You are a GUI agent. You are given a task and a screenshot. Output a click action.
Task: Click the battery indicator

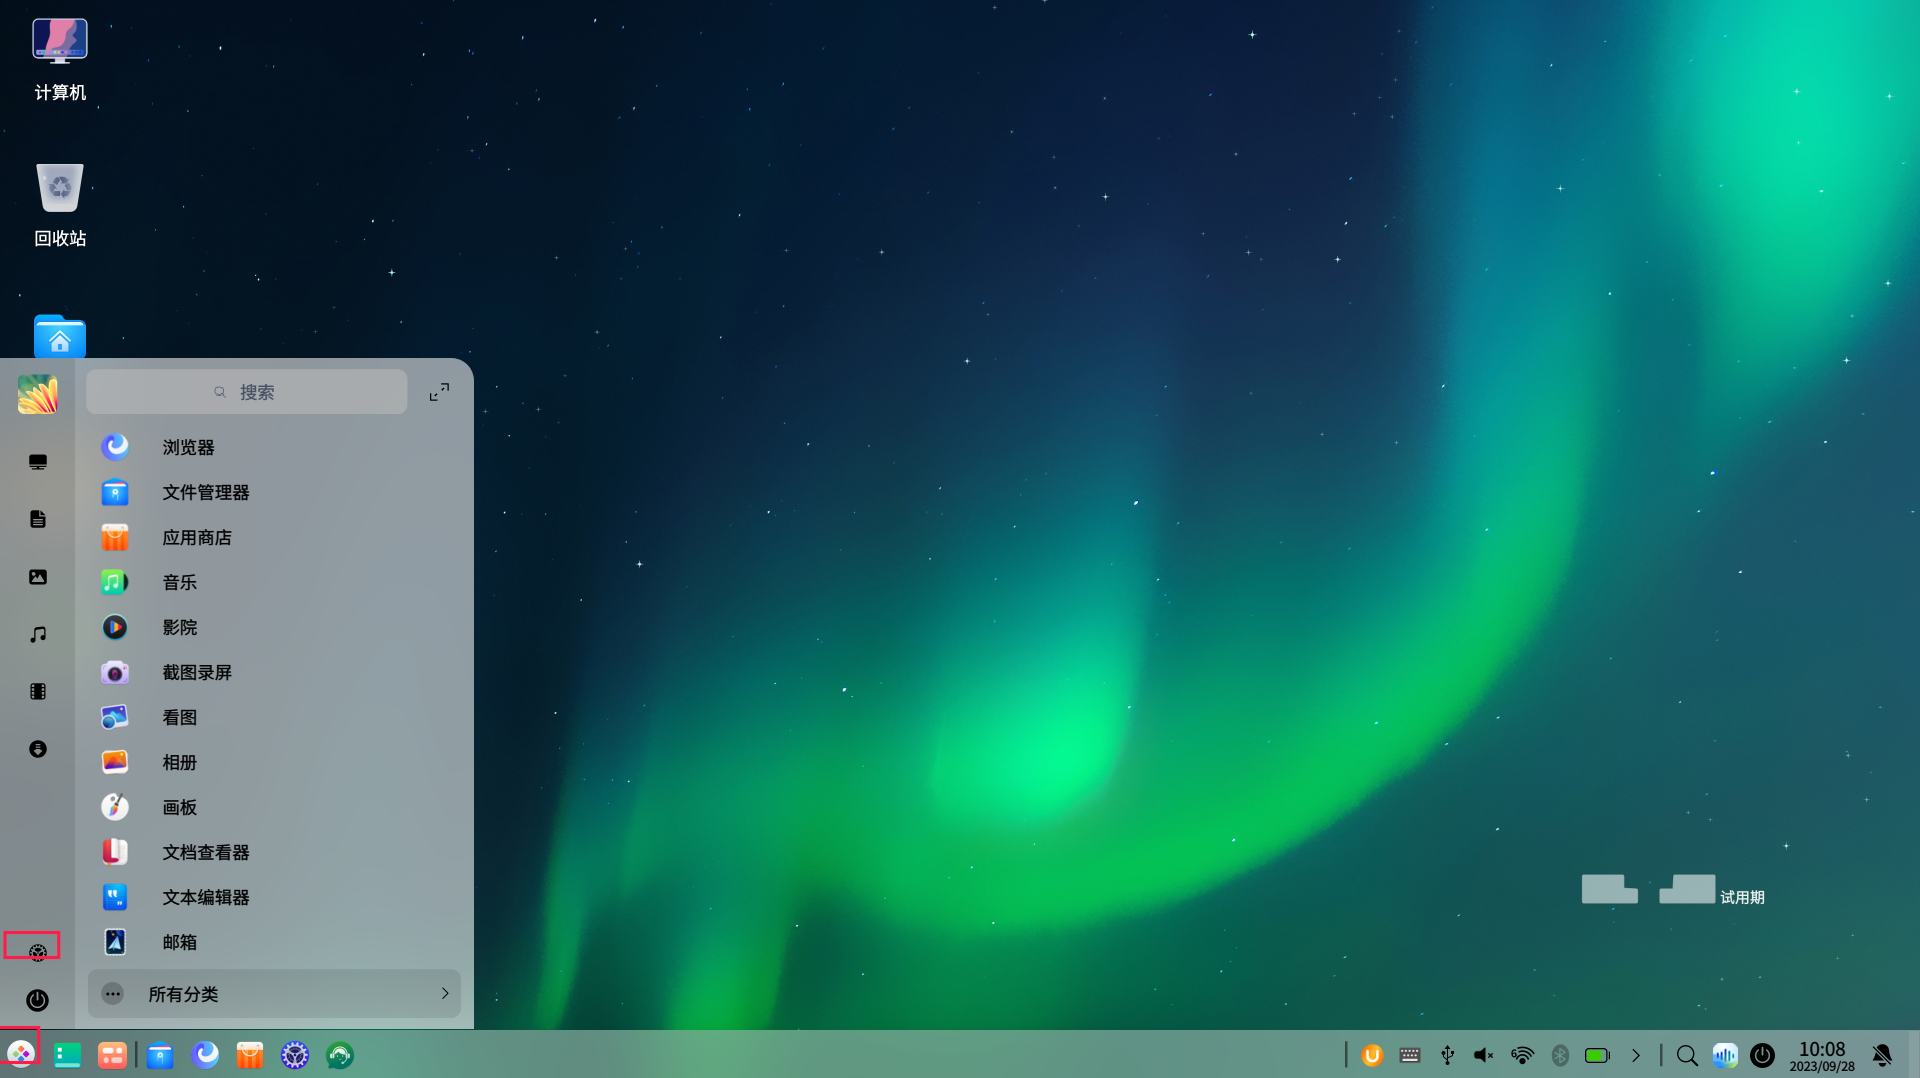tap(1598, 1055)
